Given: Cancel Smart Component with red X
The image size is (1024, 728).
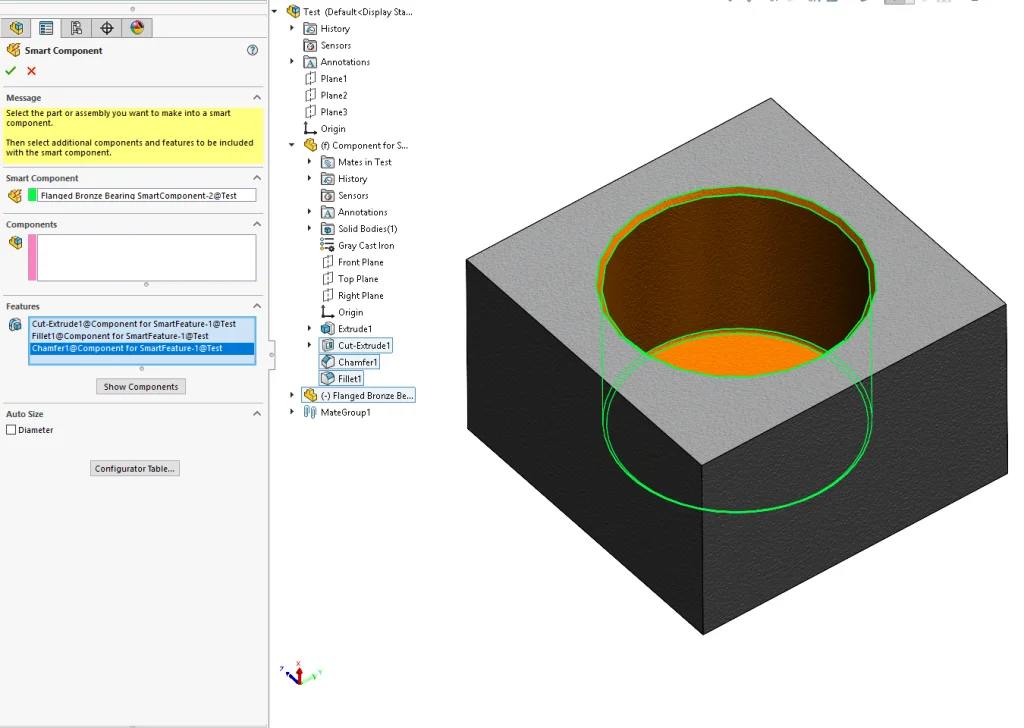Looking at the screenshot, I should pos(31,71).
